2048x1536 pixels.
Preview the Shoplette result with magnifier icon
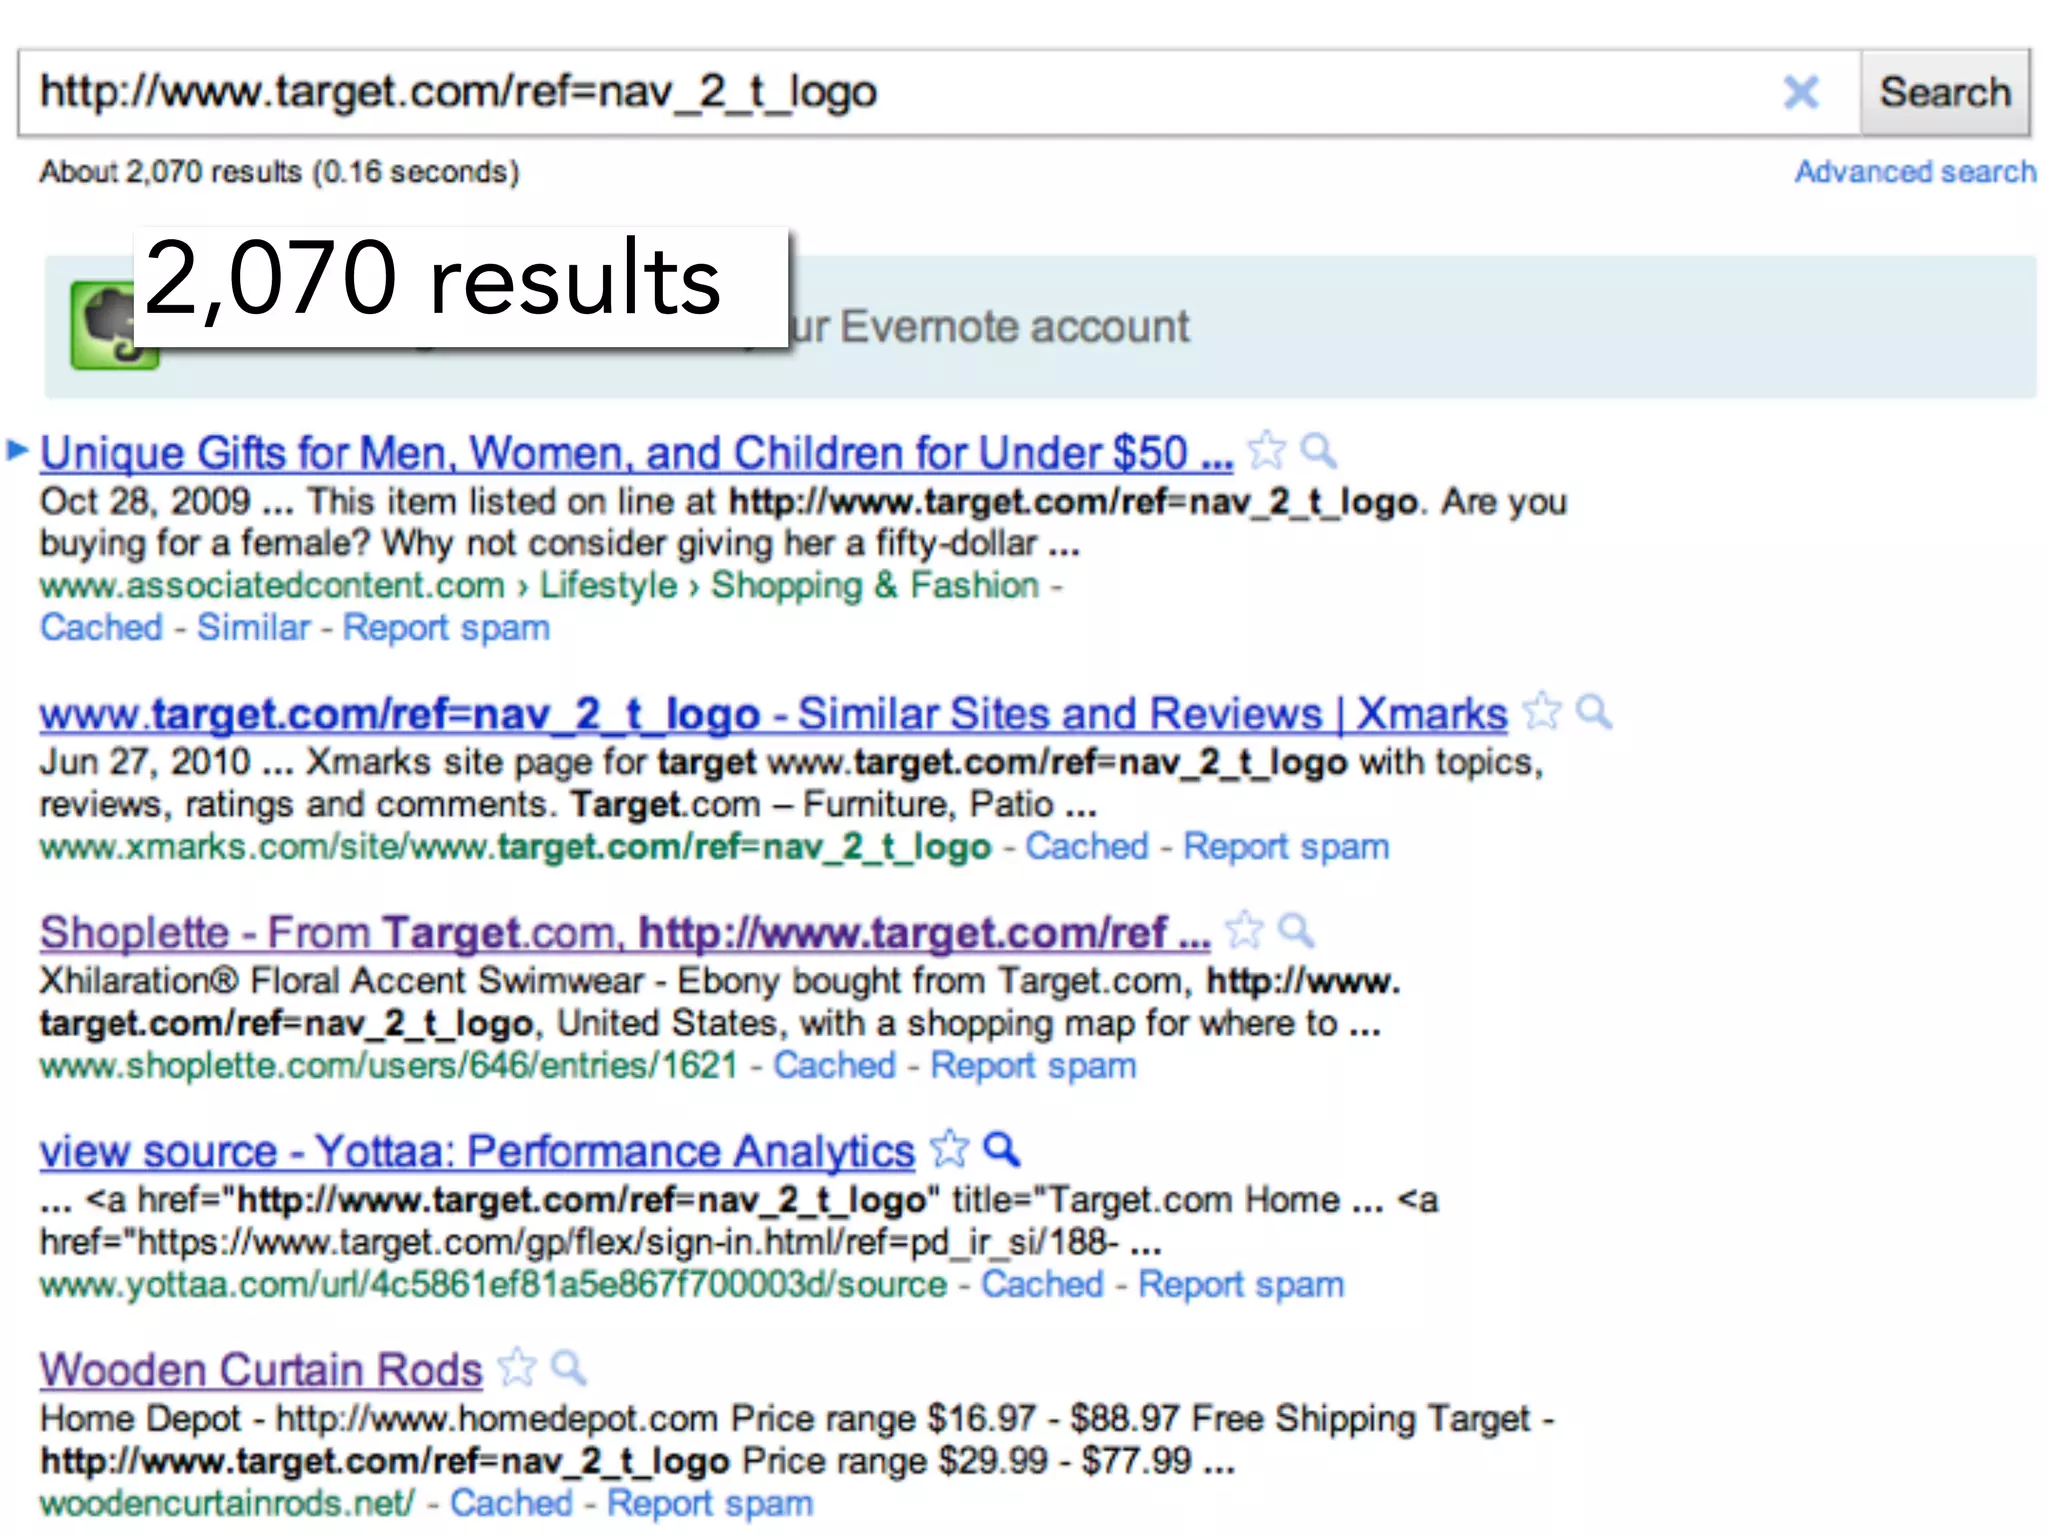1296,931
